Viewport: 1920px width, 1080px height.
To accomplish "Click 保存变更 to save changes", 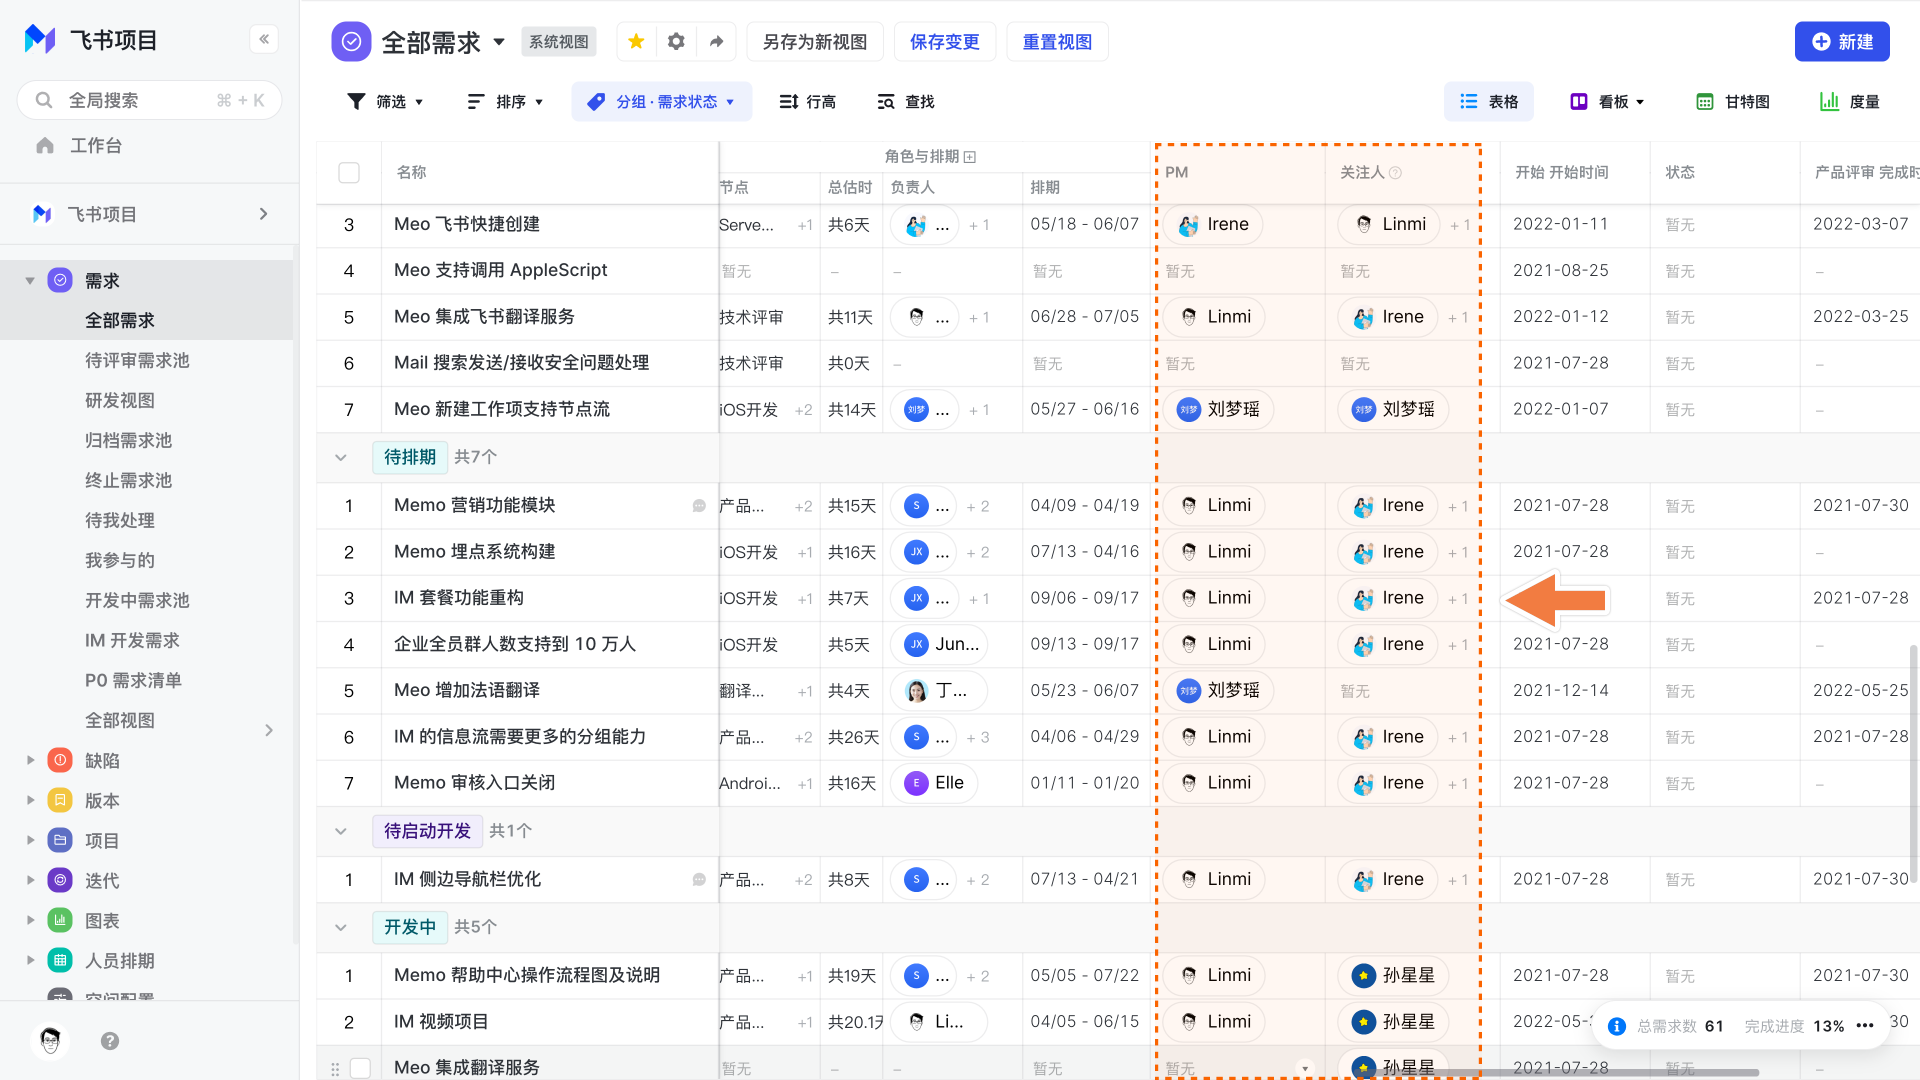I will pos(945,42).
